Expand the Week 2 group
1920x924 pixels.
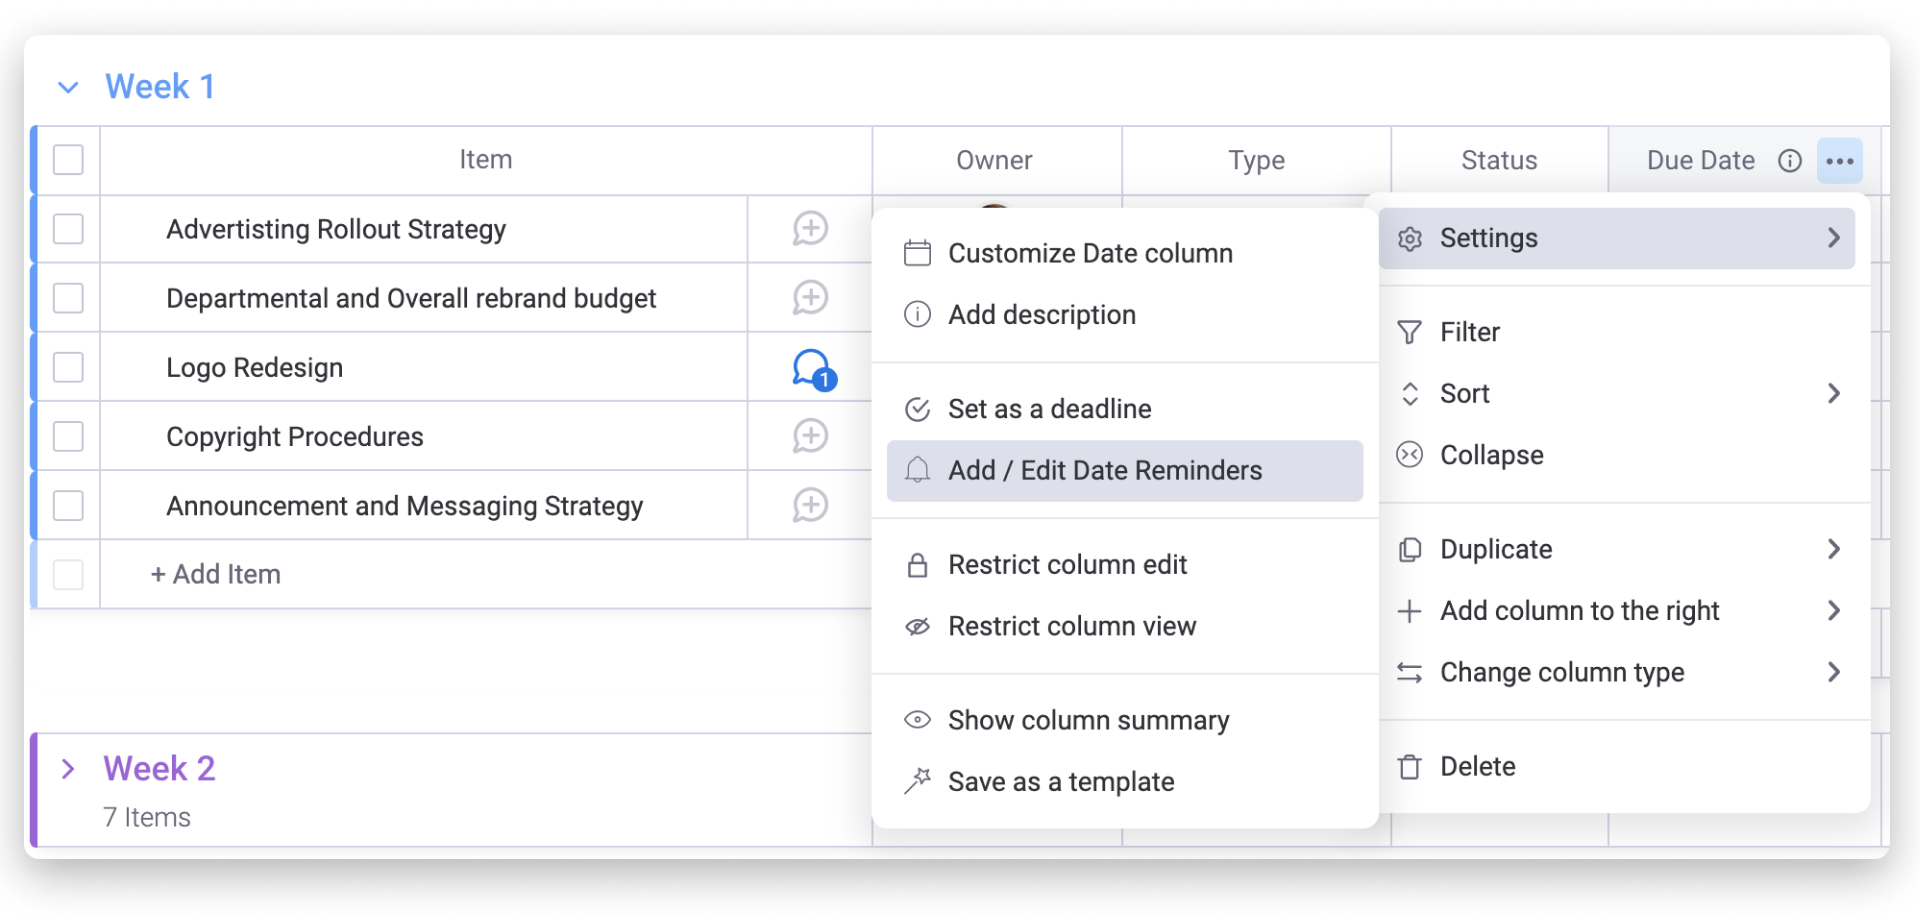point(68,769)
